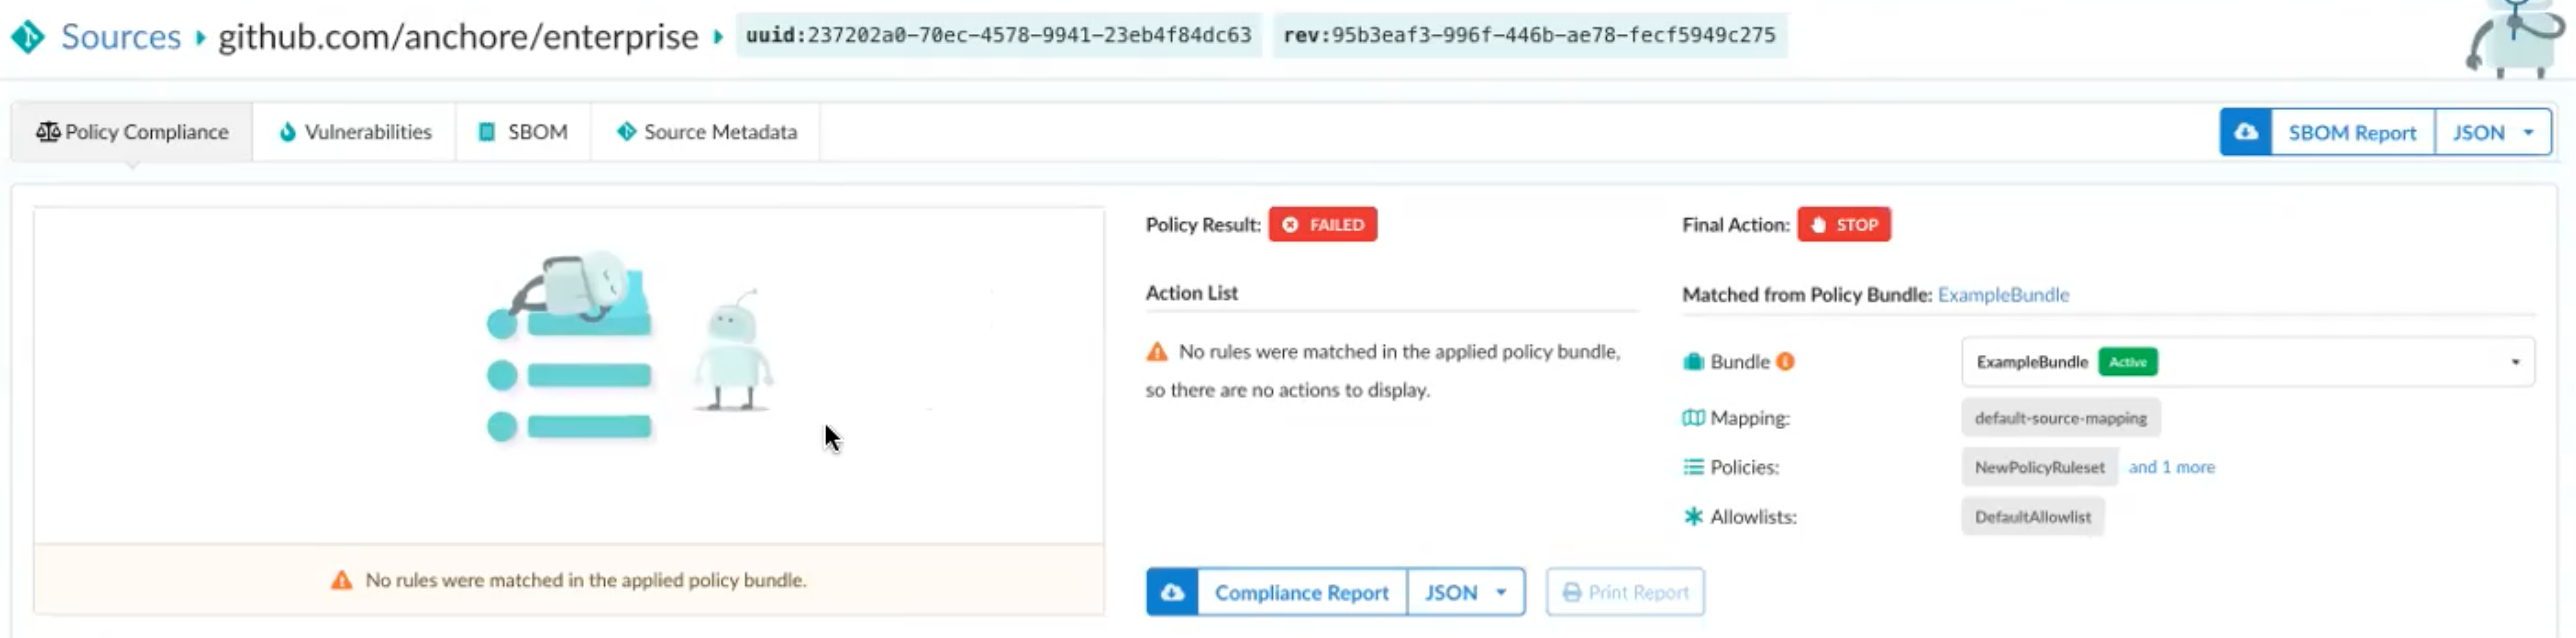2576x638 pixels.
Task: Click the 'and 1 more' policies link
Action: pos(2171,467)
